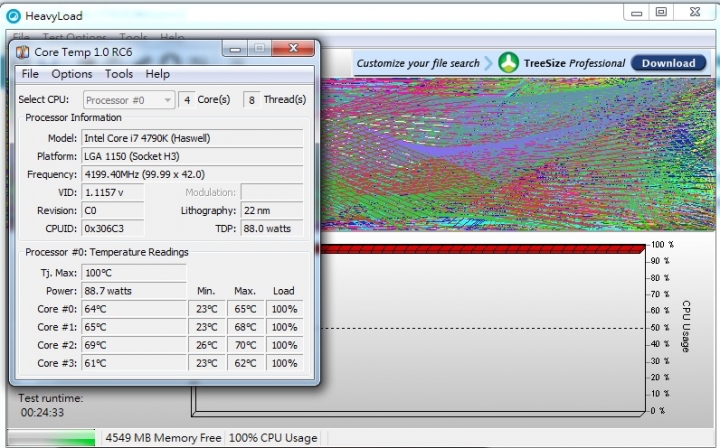
Task: Open the Tools menu in Core Temp
Action: [x=119, y=74]
